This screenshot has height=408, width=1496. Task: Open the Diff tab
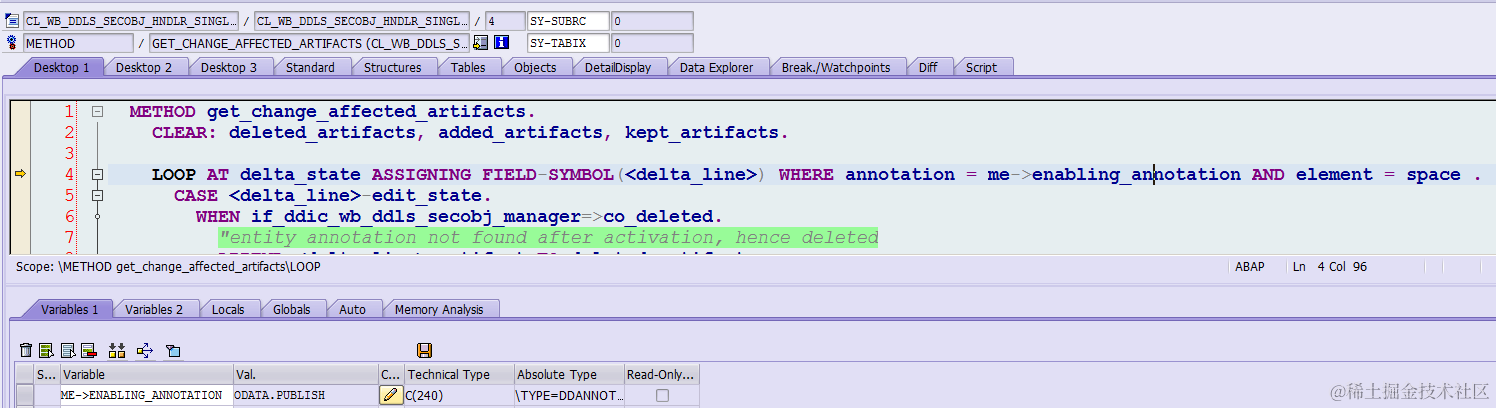[x=928, y=67]
